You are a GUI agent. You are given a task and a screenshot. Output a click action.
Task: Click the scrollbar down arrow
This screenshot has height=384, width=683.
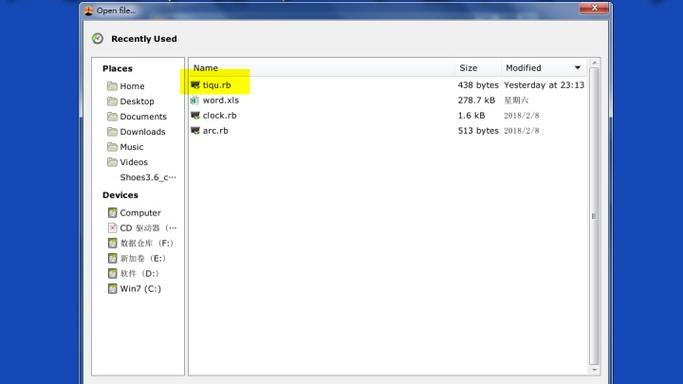click(x=594, y=371)
